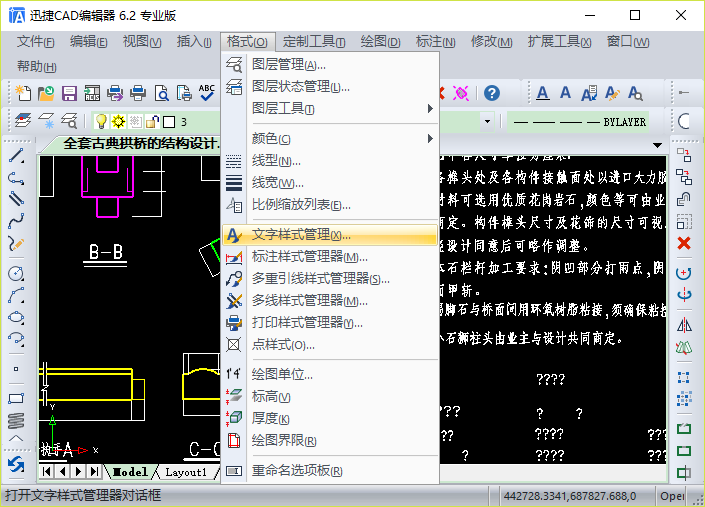Screen dimensions: 705x507
Task: Select 标高 menu entry
Action: (330, 396)
